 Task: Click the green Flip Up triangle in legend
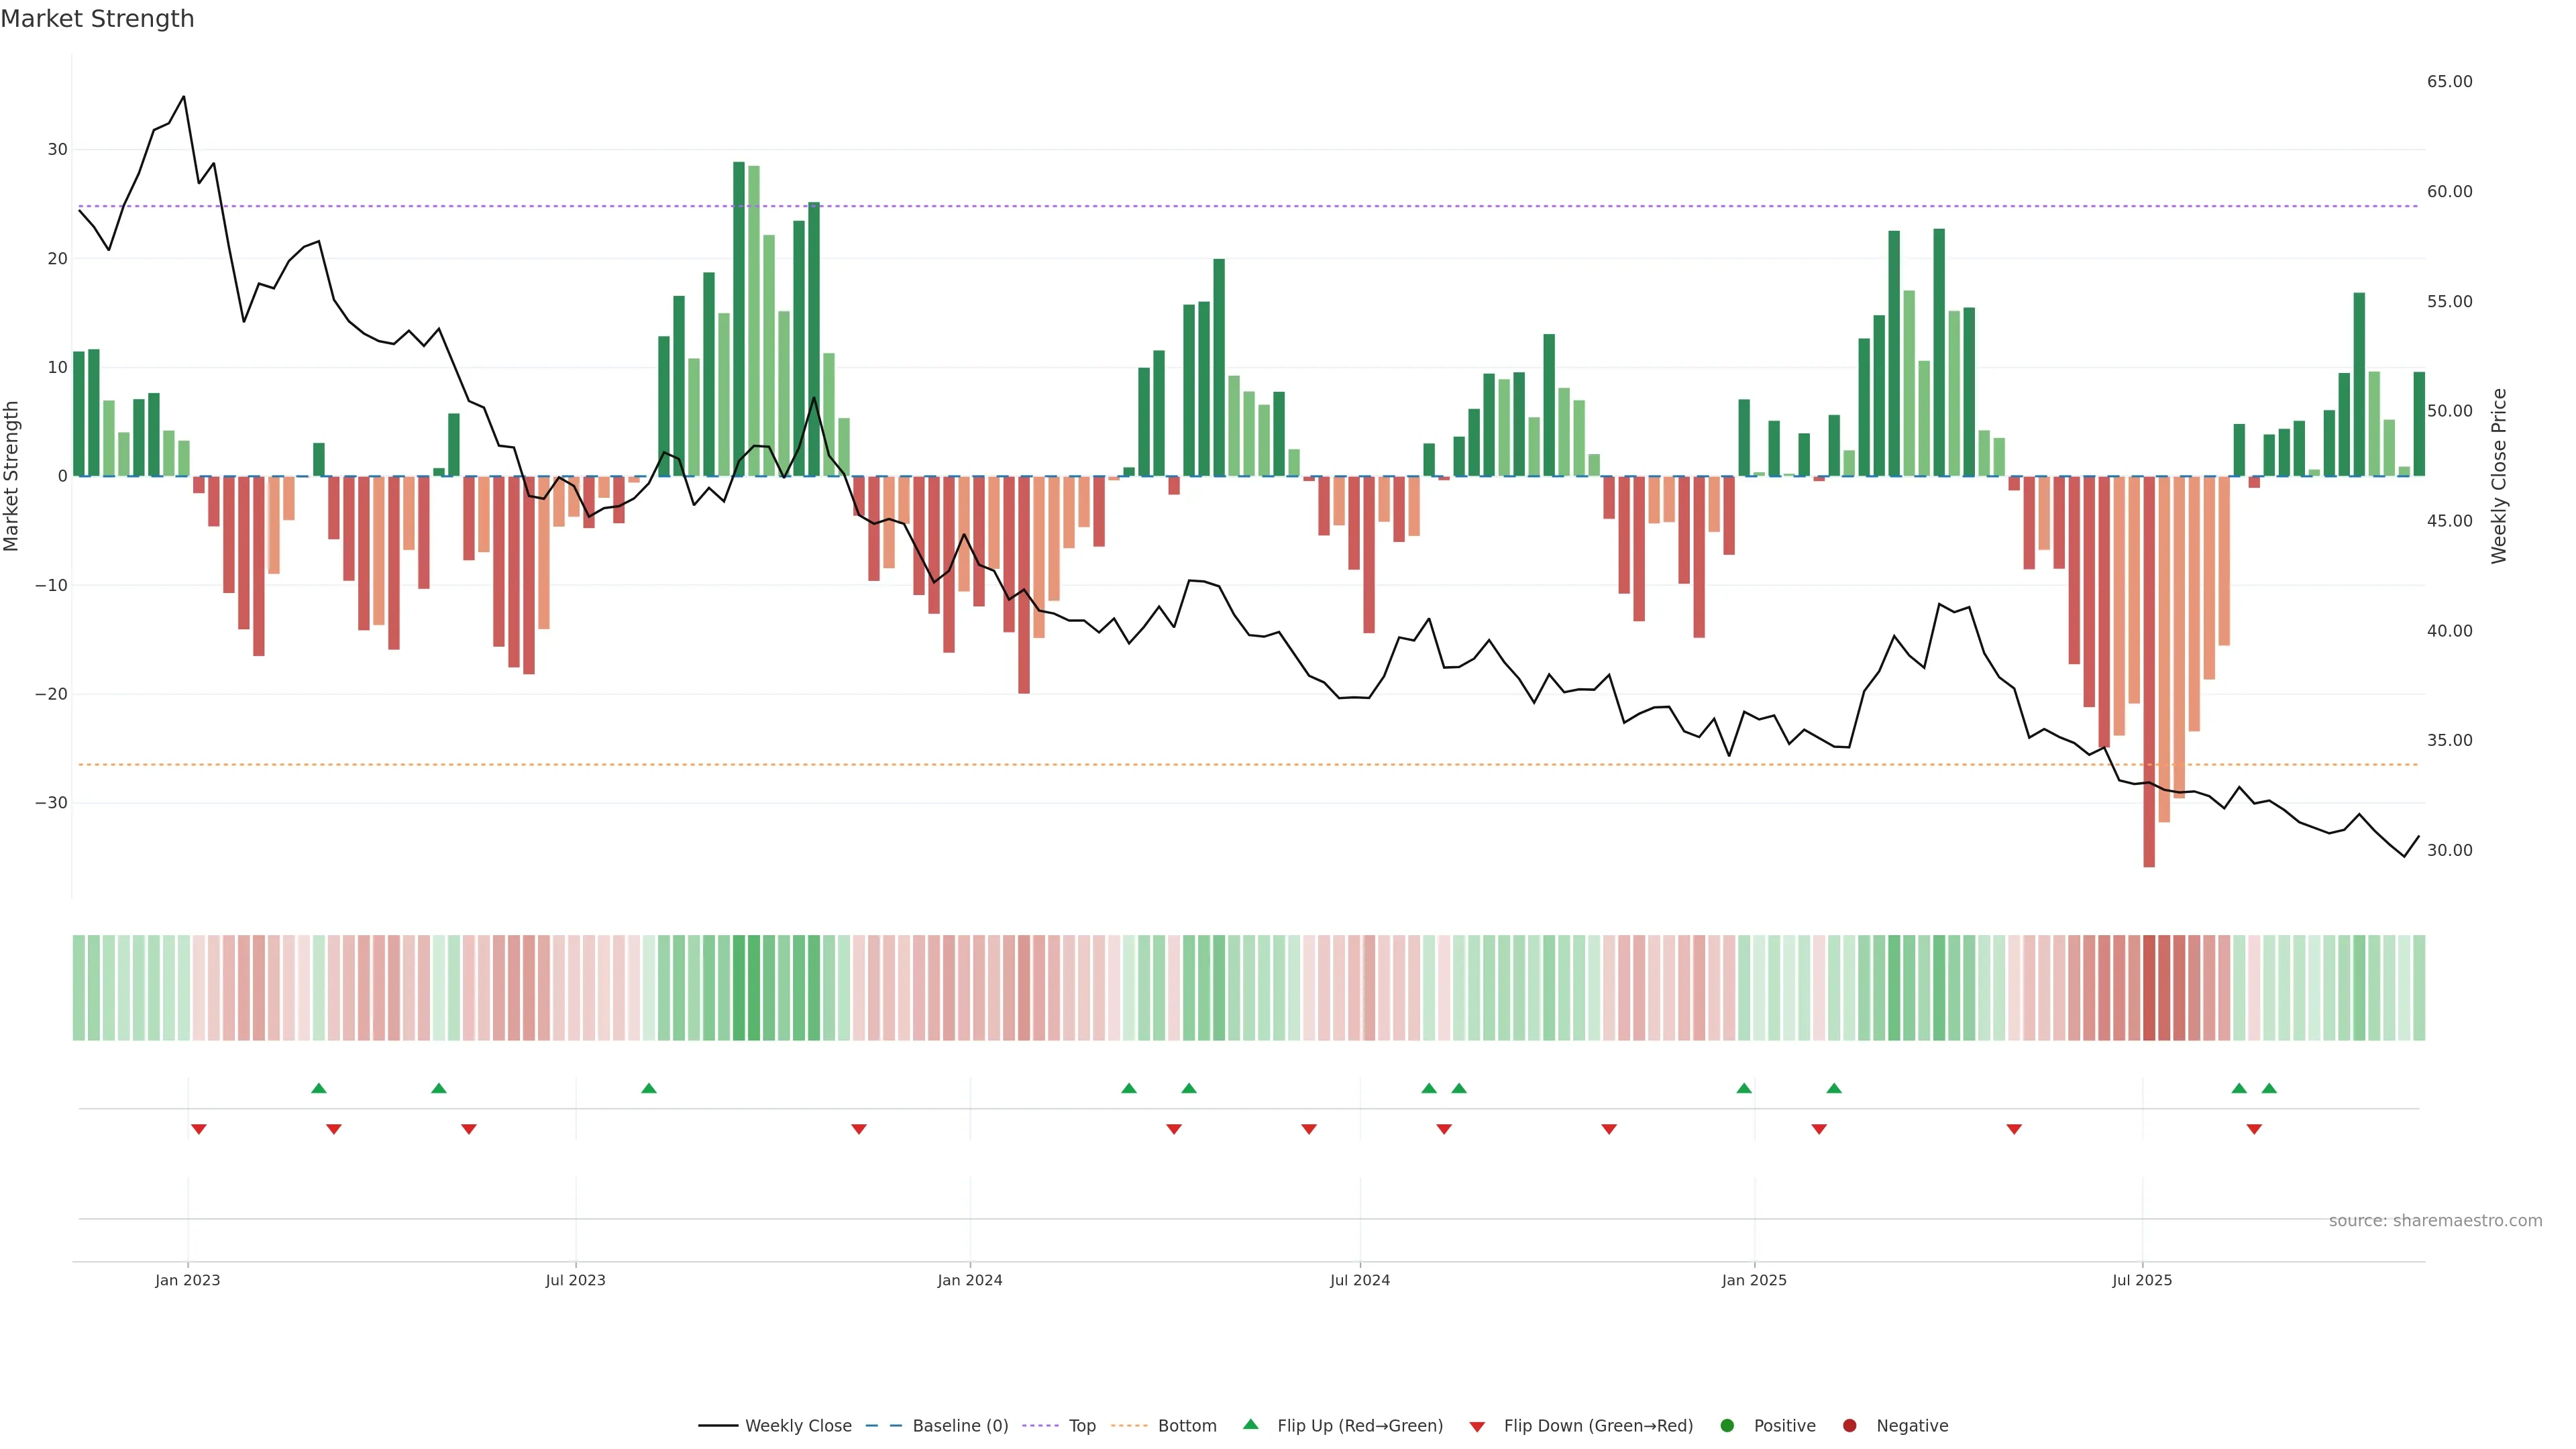[1250, 1424]
